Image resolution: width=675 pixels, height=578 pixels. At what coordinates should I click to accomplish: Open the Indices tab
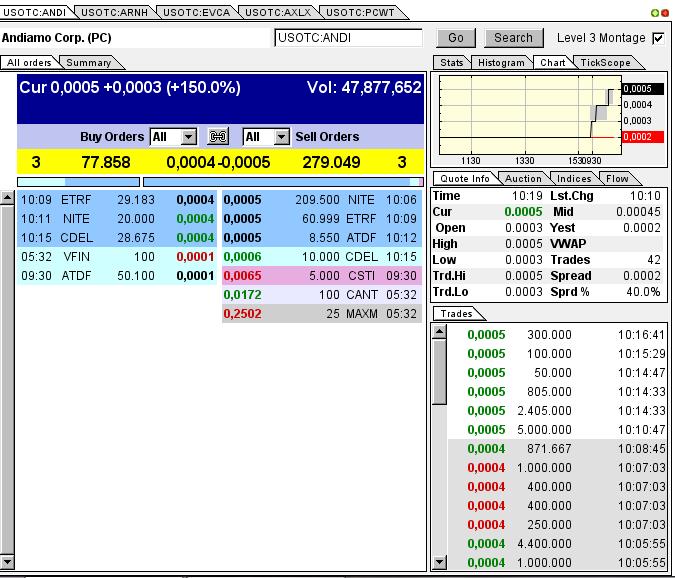574,179
